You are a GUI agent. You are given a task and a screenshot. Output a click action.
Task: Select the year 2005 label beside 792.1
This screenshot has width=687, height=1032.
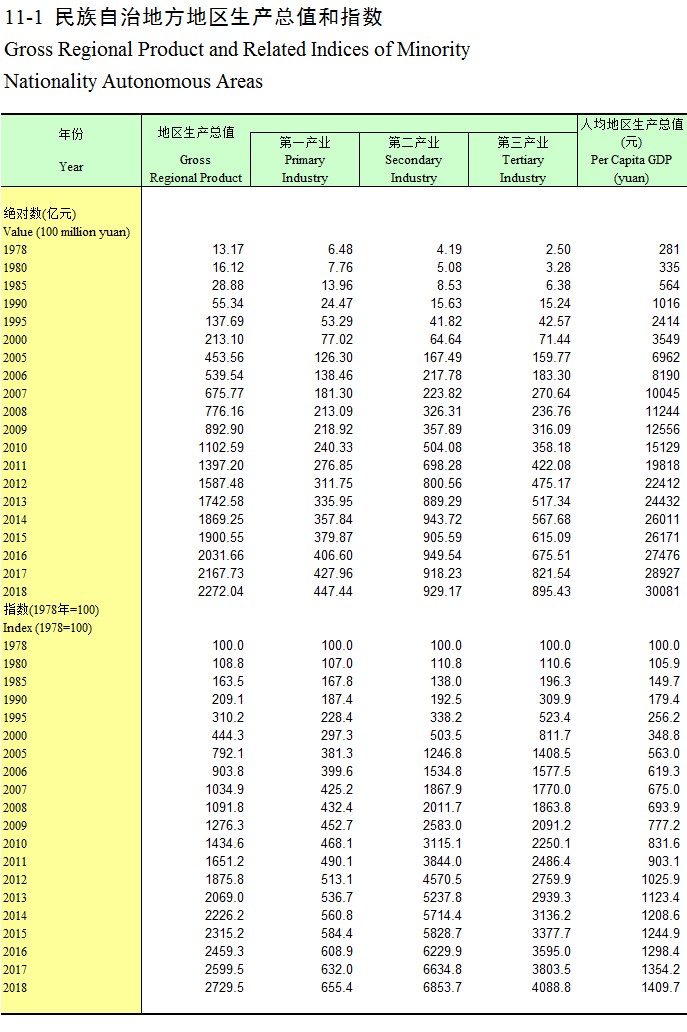click(15, 754)
